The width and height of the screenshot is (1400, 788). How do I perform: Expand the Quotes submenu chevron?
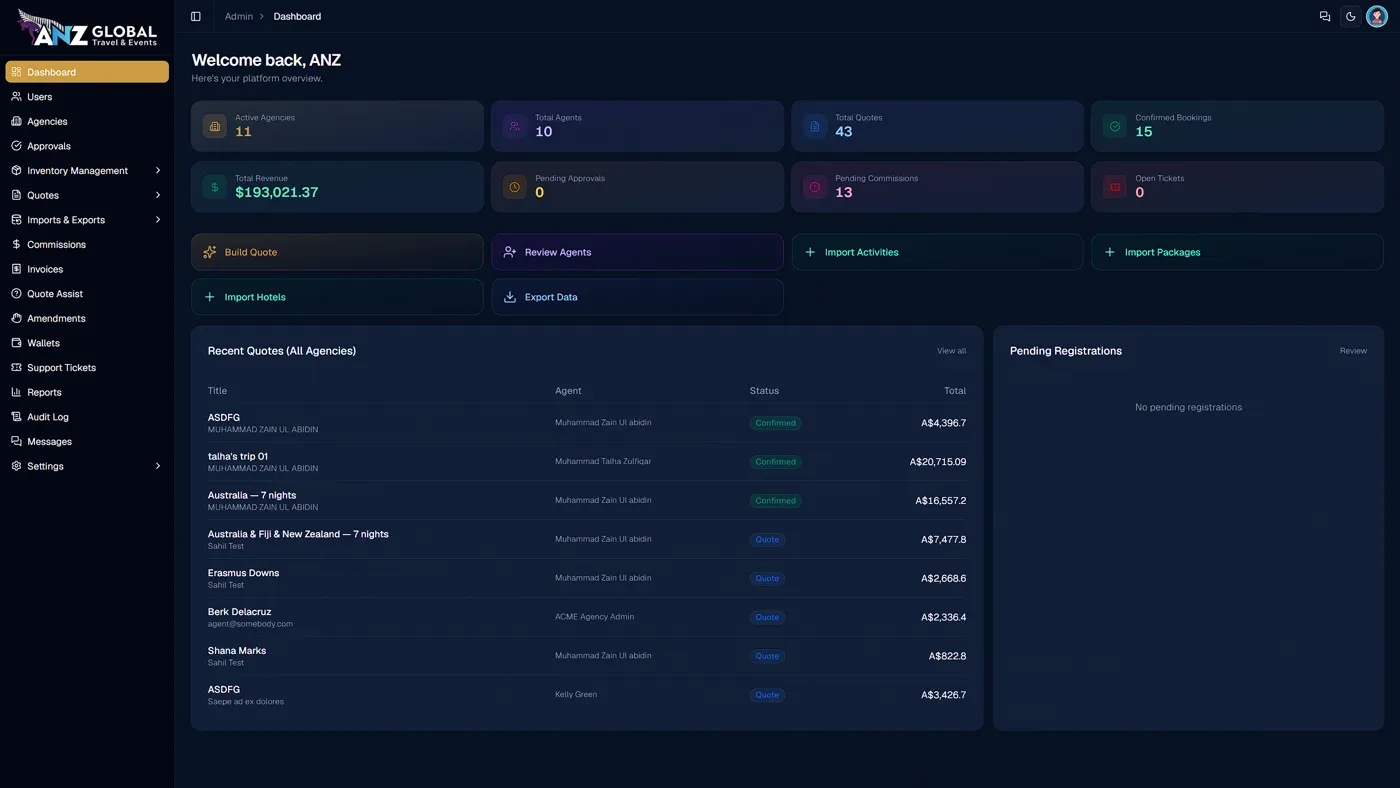[158, 195]
